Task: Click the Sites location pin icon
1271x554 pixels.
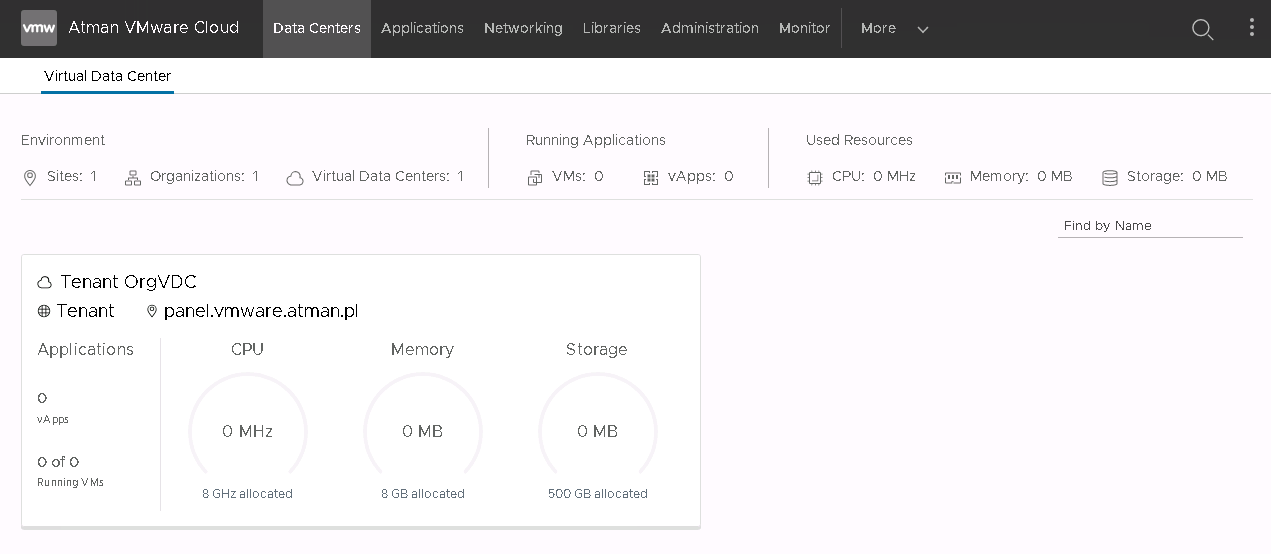Action: pos(30,178)
